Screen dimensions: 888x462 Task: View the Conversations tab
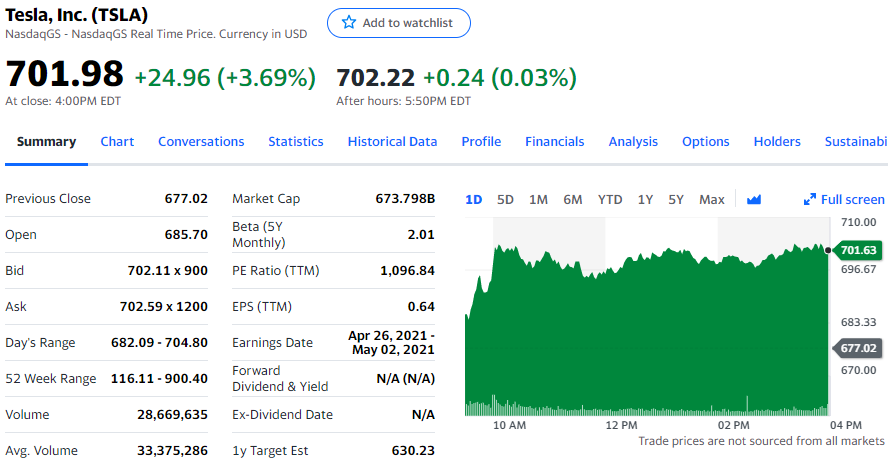coord(201,142)
